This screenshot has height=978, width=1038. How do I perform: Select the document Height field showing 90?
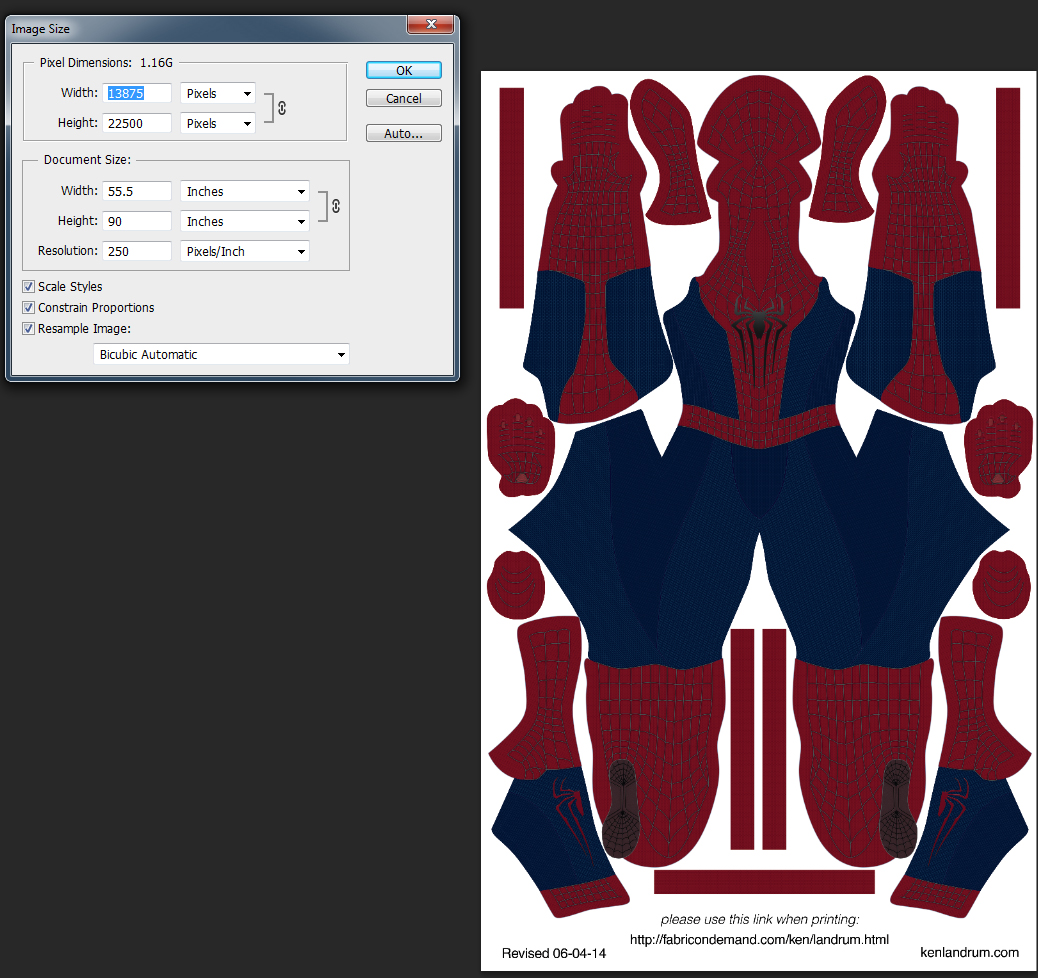coord(137,221)
